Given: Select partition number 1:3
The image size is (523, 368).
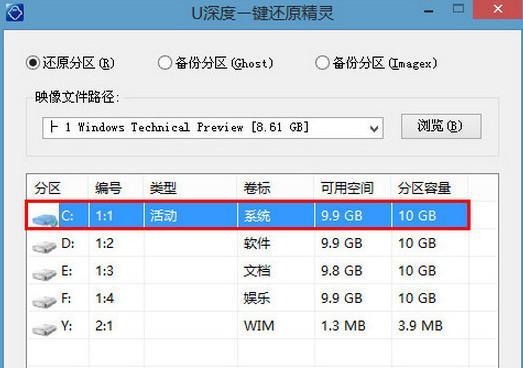Looking at the screenshot, I should coord(104,271).
